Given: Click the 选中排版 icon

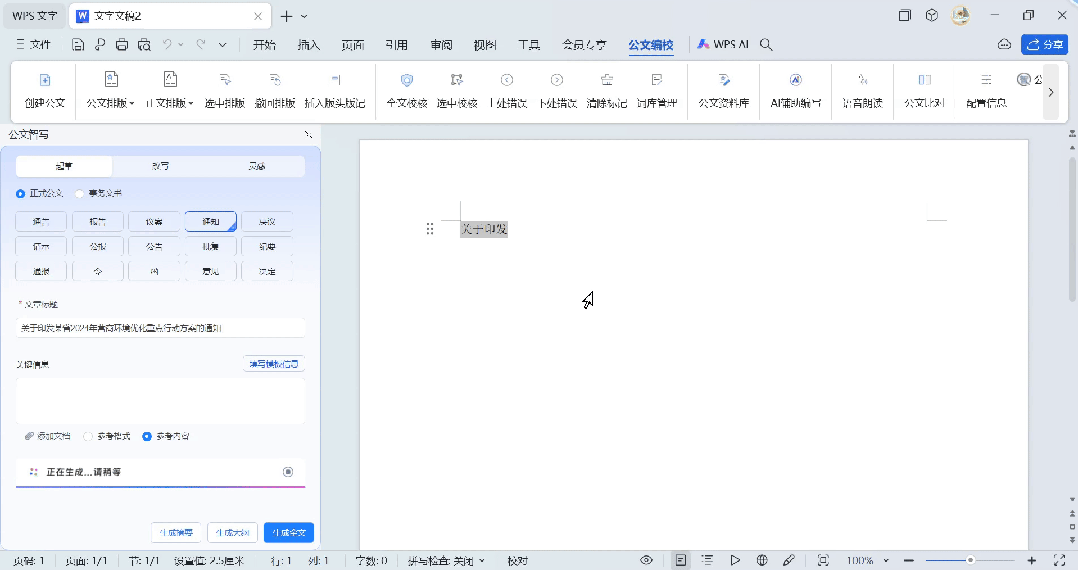Looking at the screenshot, I should click(225, 91).
